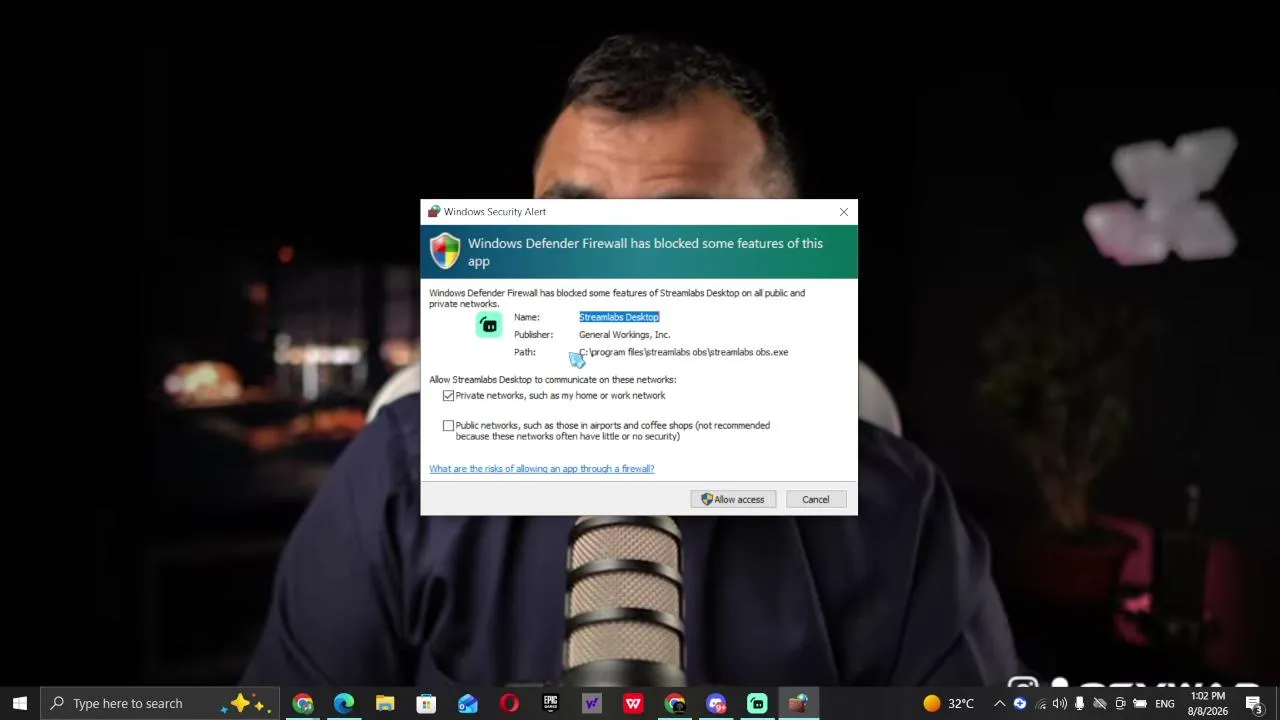The width and height of the screenshot is (1280, 720).
Task: Click the Type here to search box
Action: coord(160,703)
